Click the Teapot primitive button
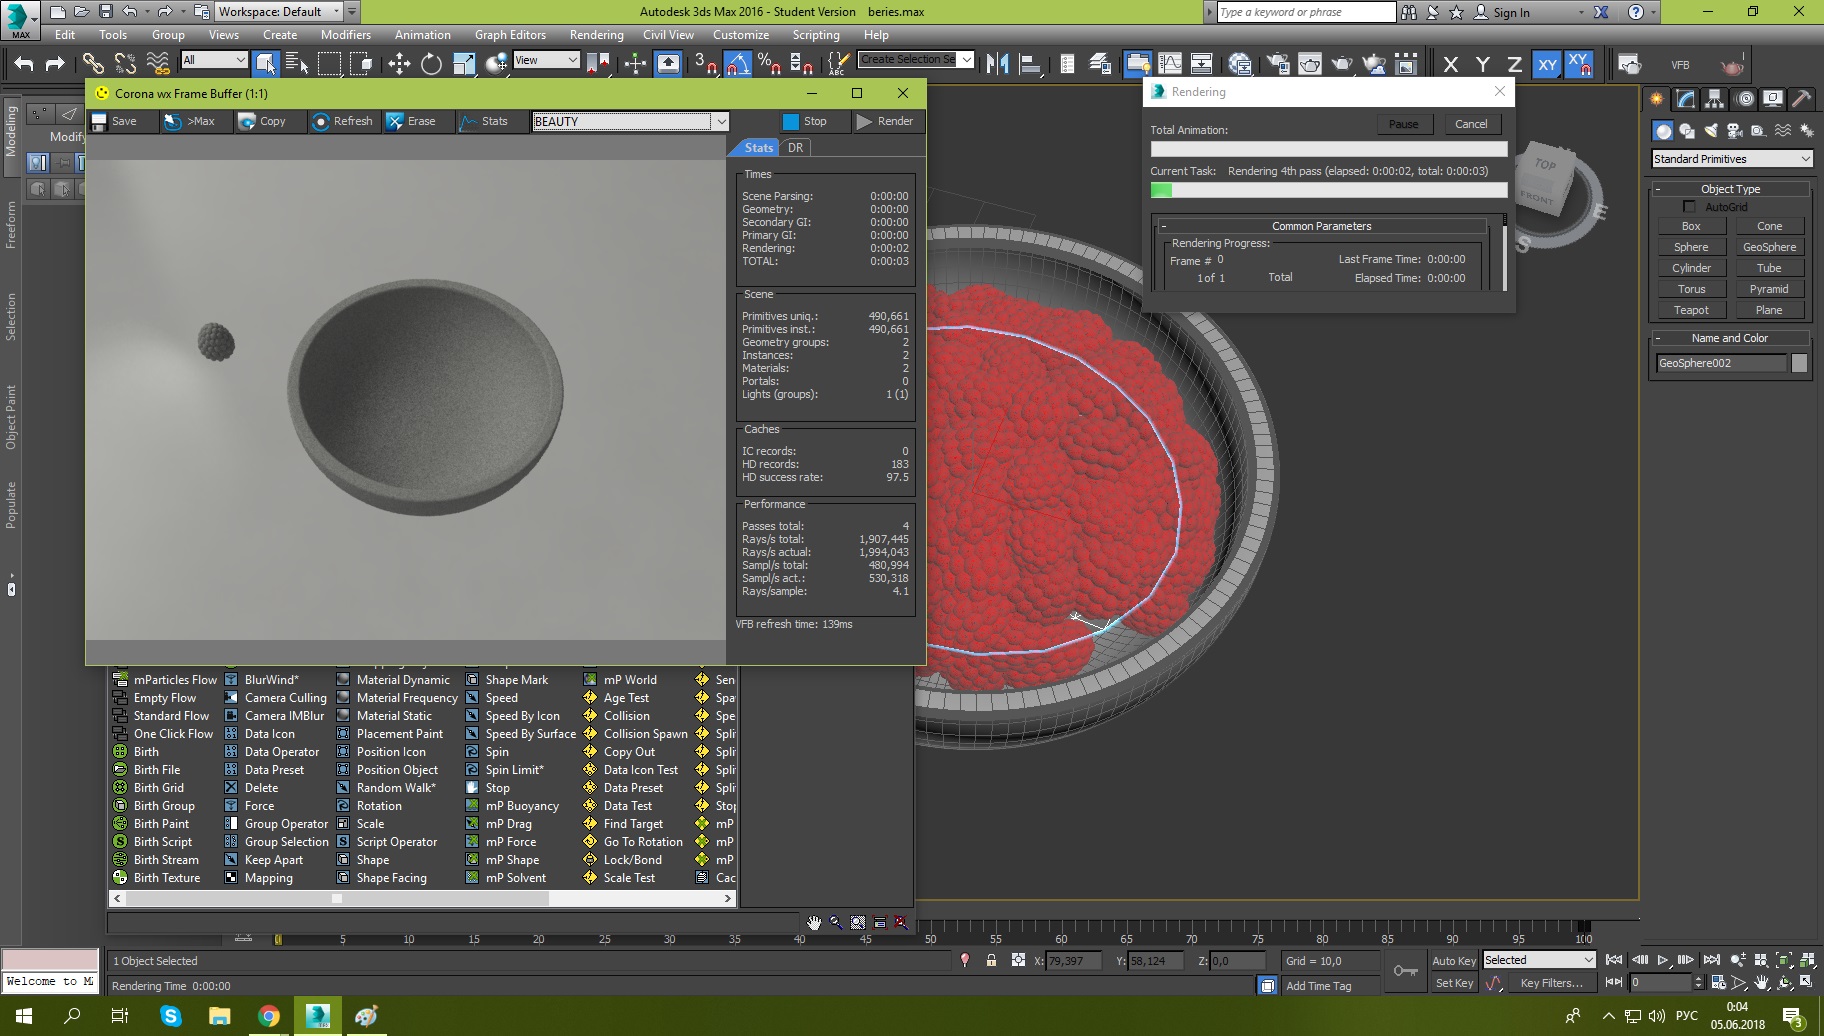Image resolution: width=1824 pixels, height=1036 pixels. coord(1691,310)
